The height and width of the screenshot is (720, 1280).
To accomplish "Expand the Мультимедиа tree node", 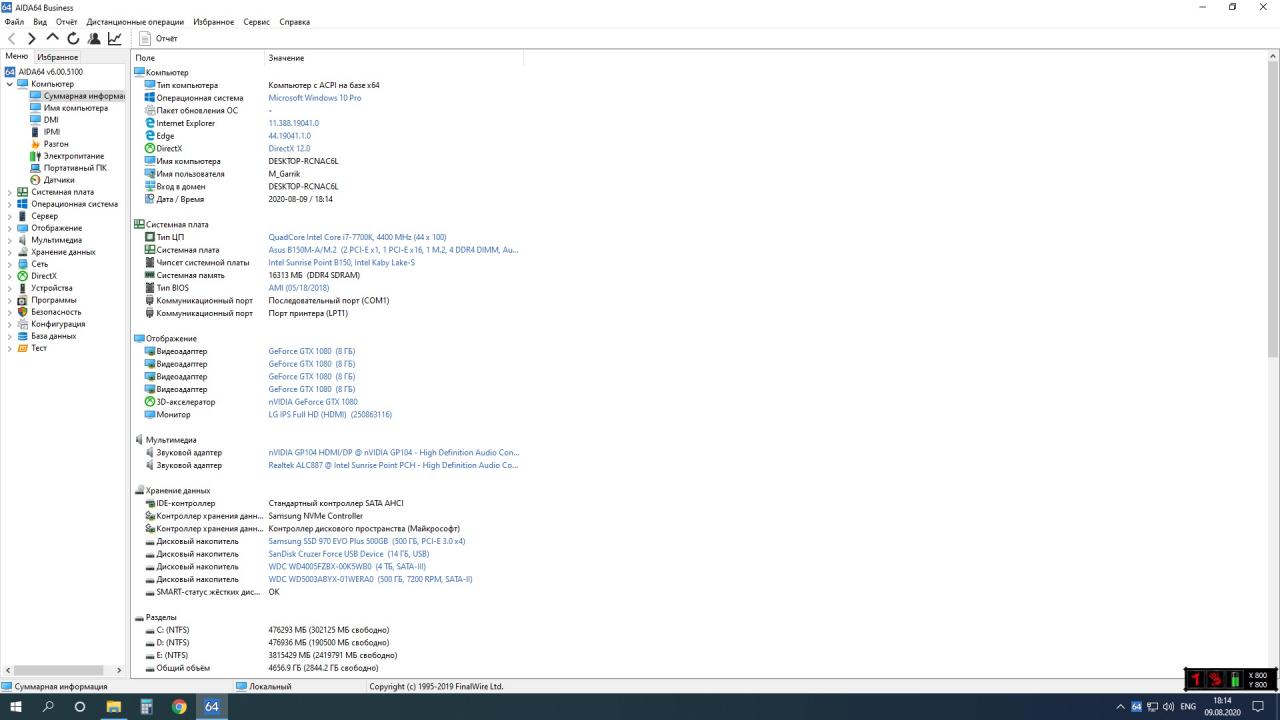I will pos(10,240).
